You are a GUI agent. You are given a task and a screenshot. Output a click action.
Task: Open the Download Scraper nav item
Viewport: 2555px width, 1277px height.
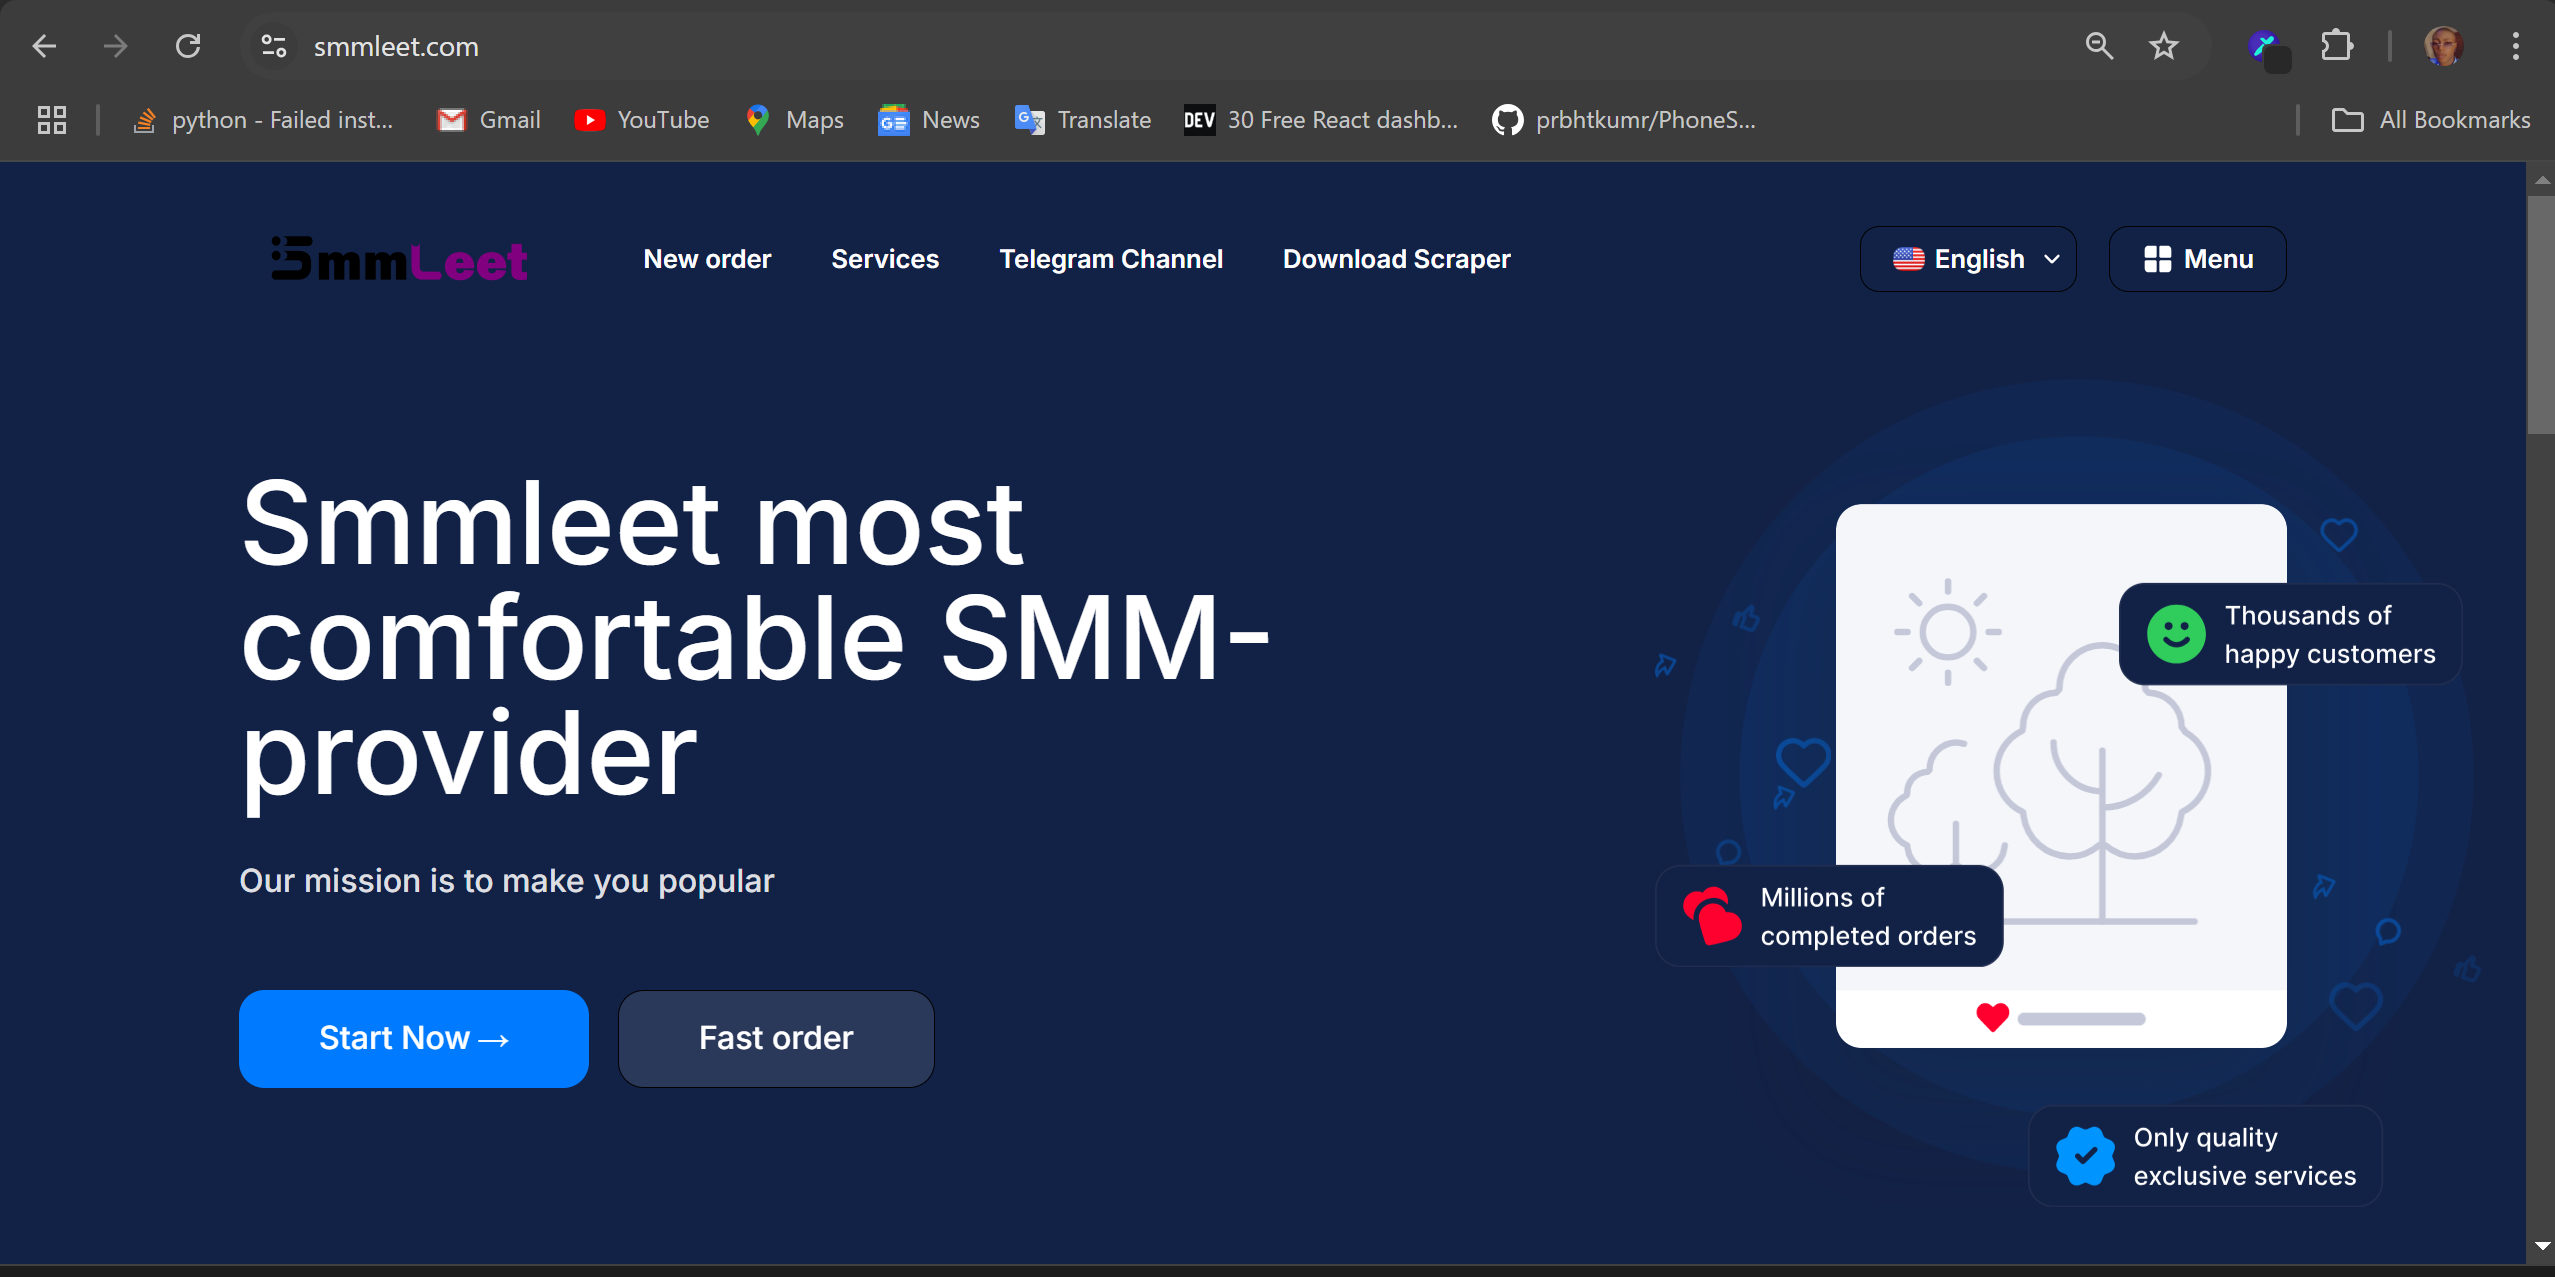coord(1397,259)
